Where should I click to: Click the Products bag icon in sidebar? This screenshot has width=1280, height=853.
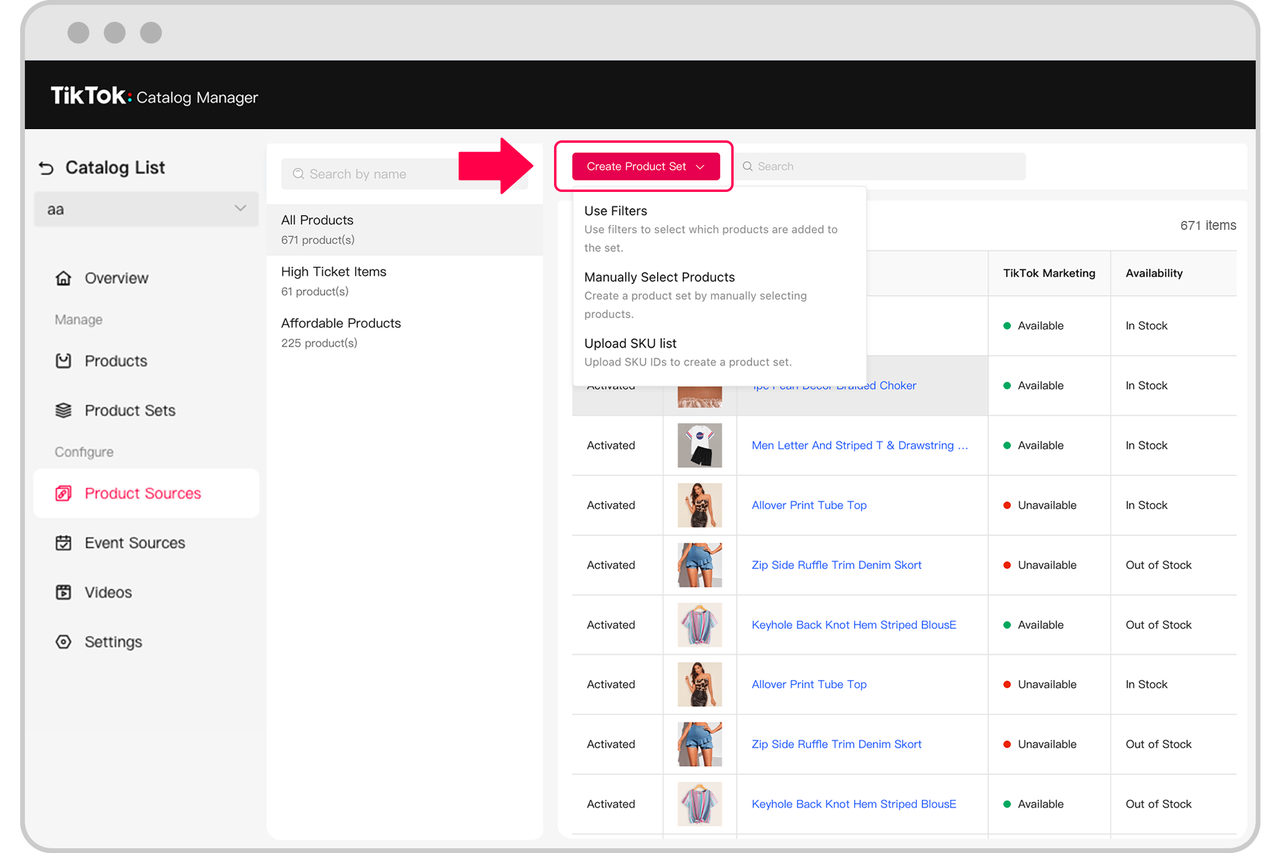coord(63,361)
